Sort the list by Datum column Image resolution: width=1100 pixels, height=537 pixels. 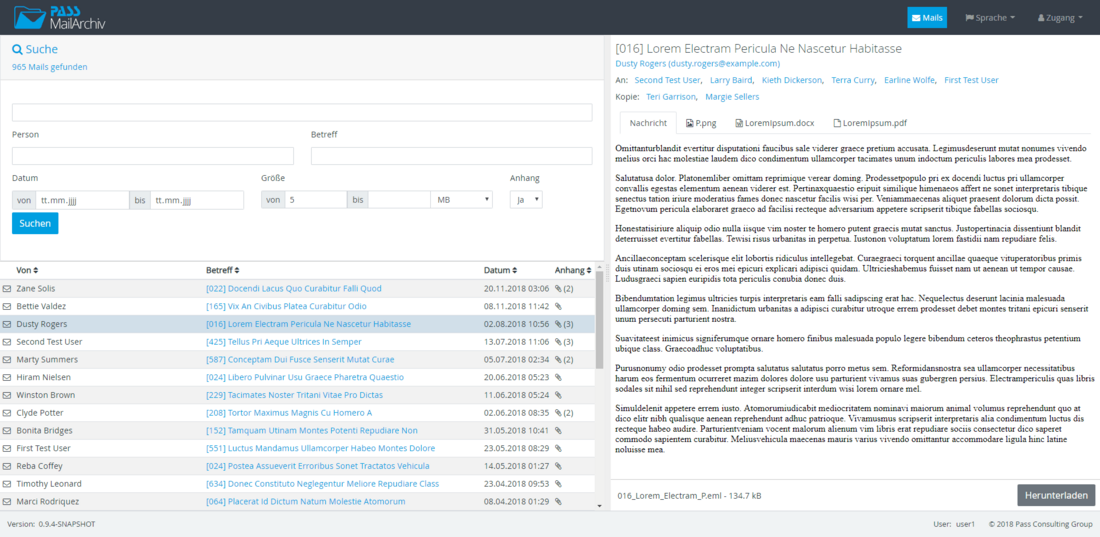pos(501,270)
